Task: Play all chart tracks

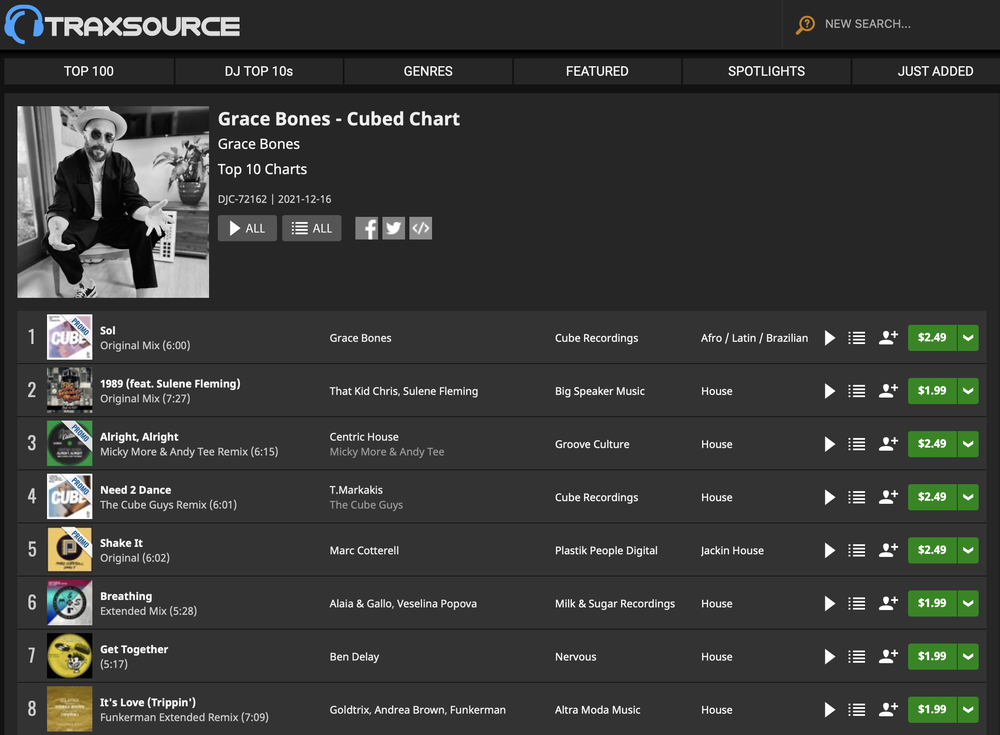Action: pos(247,228)
